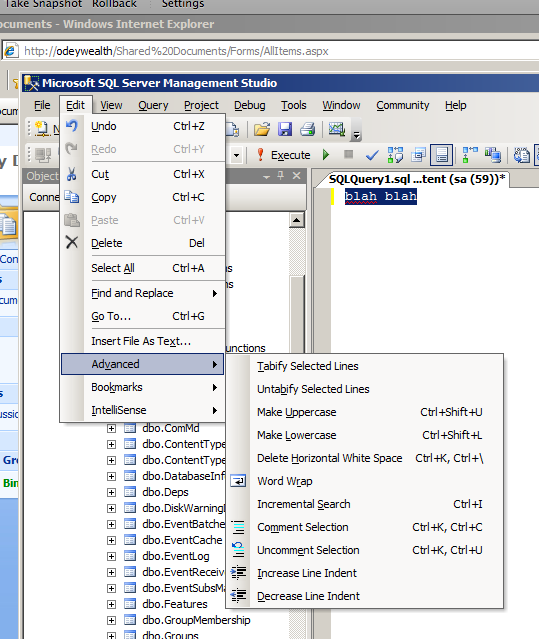Image resolution: width=539 pixels, height=639 pixels.
Task: Open the Debug menu
Action: pyautogui.click(x=250, y=105)
